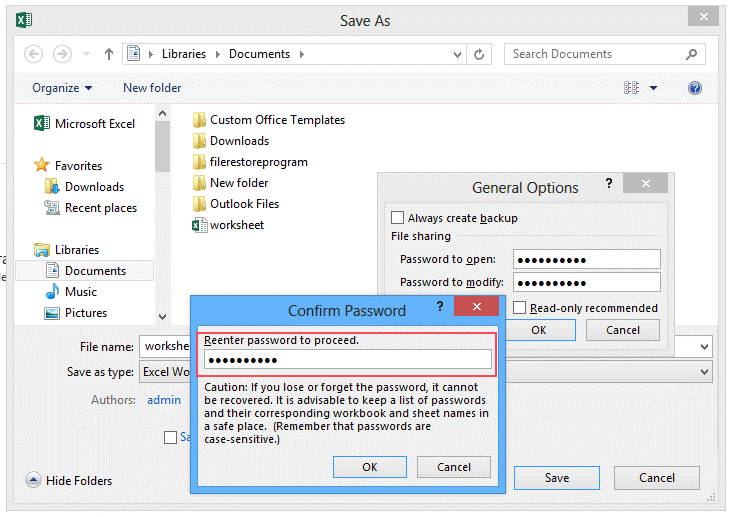732x517 pixels.
Task: Go back with the left arrow navigation button
Action: (x=34, y=54)
